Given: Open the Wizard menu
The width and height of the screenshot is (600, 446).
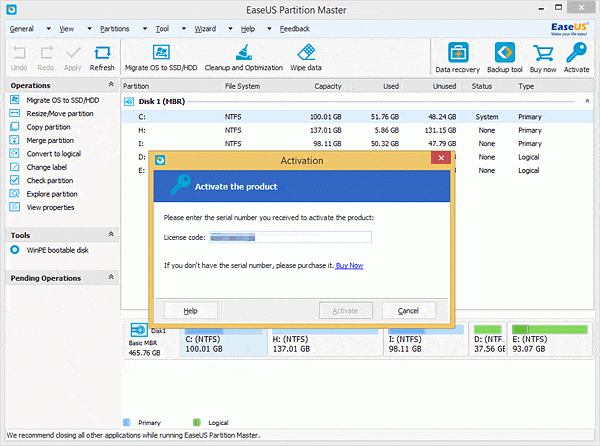Looking at the screenshot, I should click(x=205, y=29).
